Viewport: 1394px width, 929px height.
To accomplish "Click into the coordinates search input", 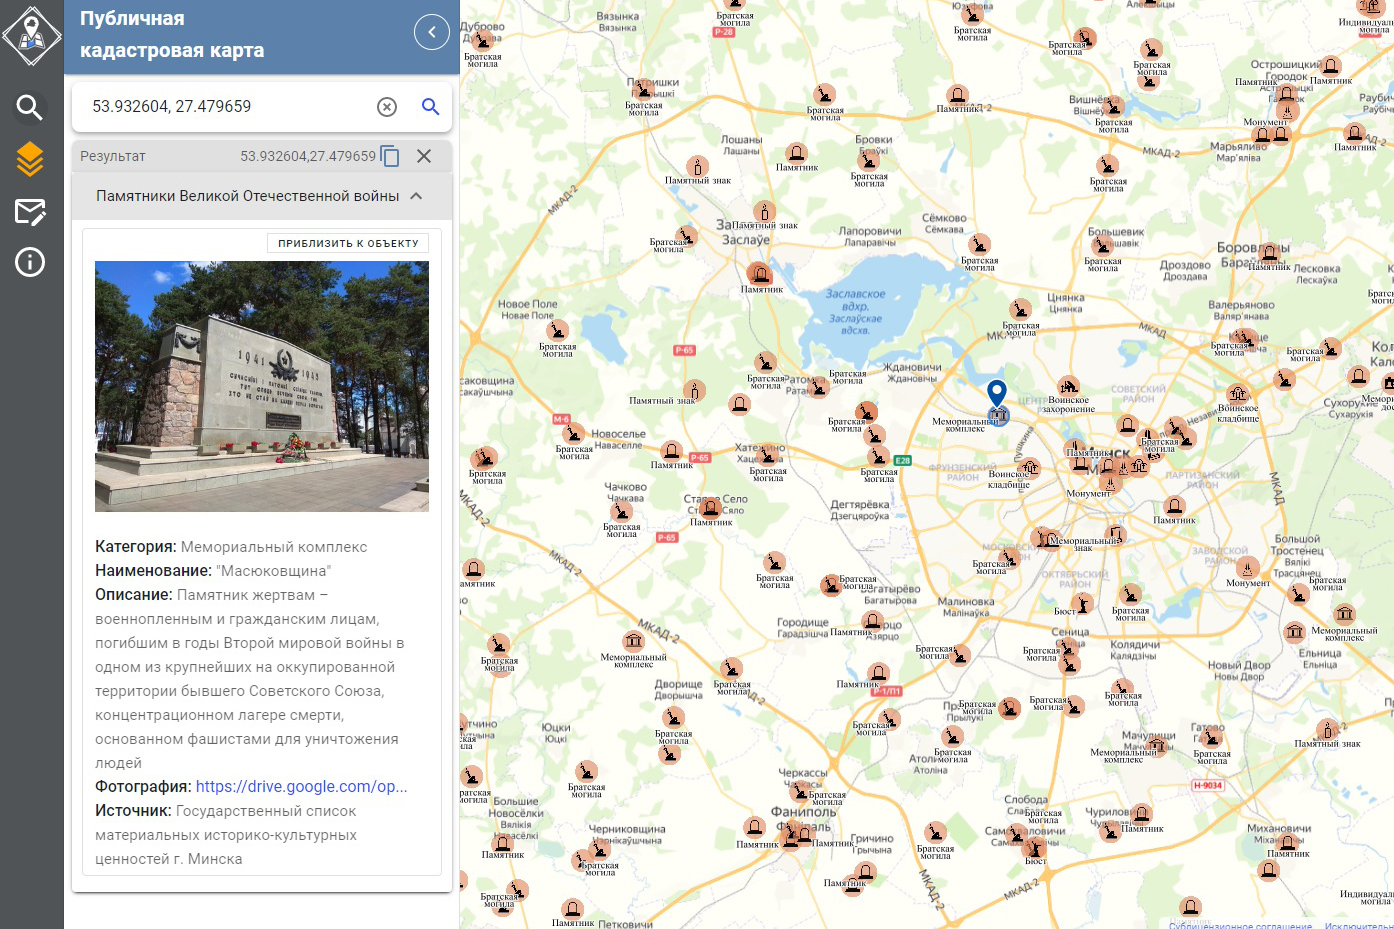I will (225, 107).
